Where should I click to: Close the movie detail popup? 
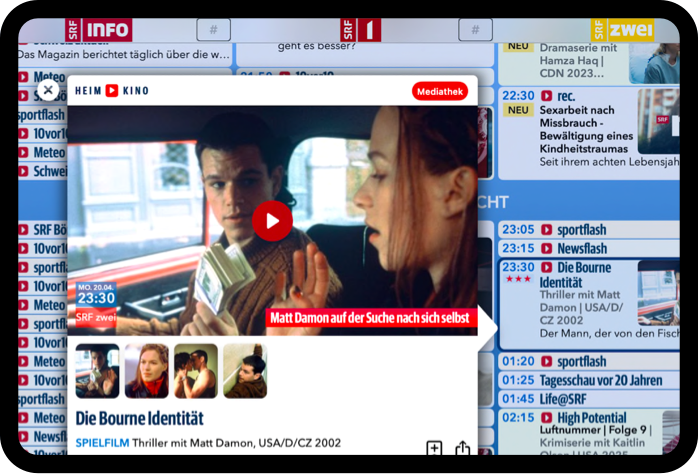(47, 90)
